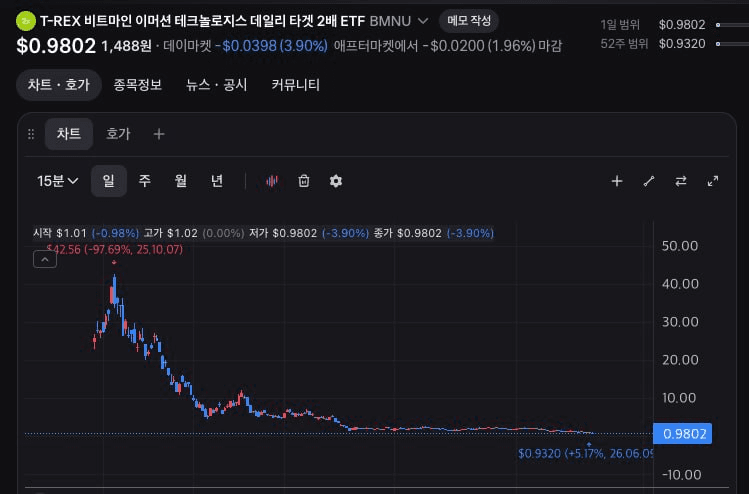Click the trash can delete icon
This screenshot has width=749, height=494.
click(x=304, y=181)
